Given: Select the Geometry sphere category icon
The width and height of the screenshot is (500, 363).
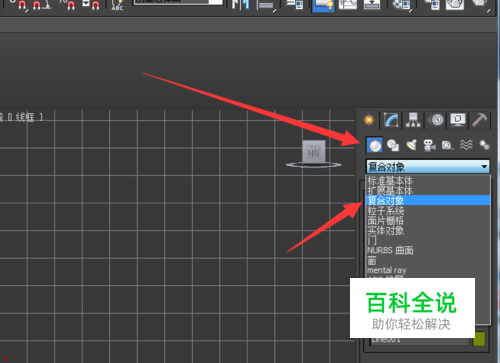Looking at the screenshot, I should (375, 145).
